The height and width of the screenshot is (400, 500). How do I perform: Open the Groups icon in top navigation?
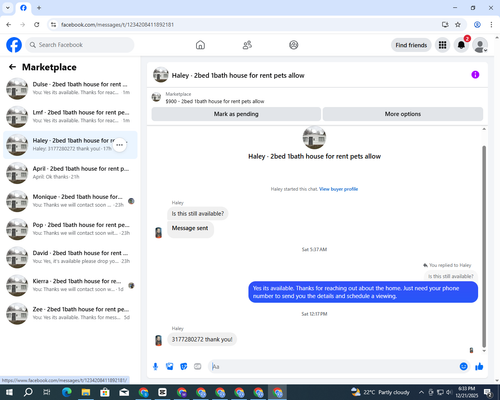(294, 45)
